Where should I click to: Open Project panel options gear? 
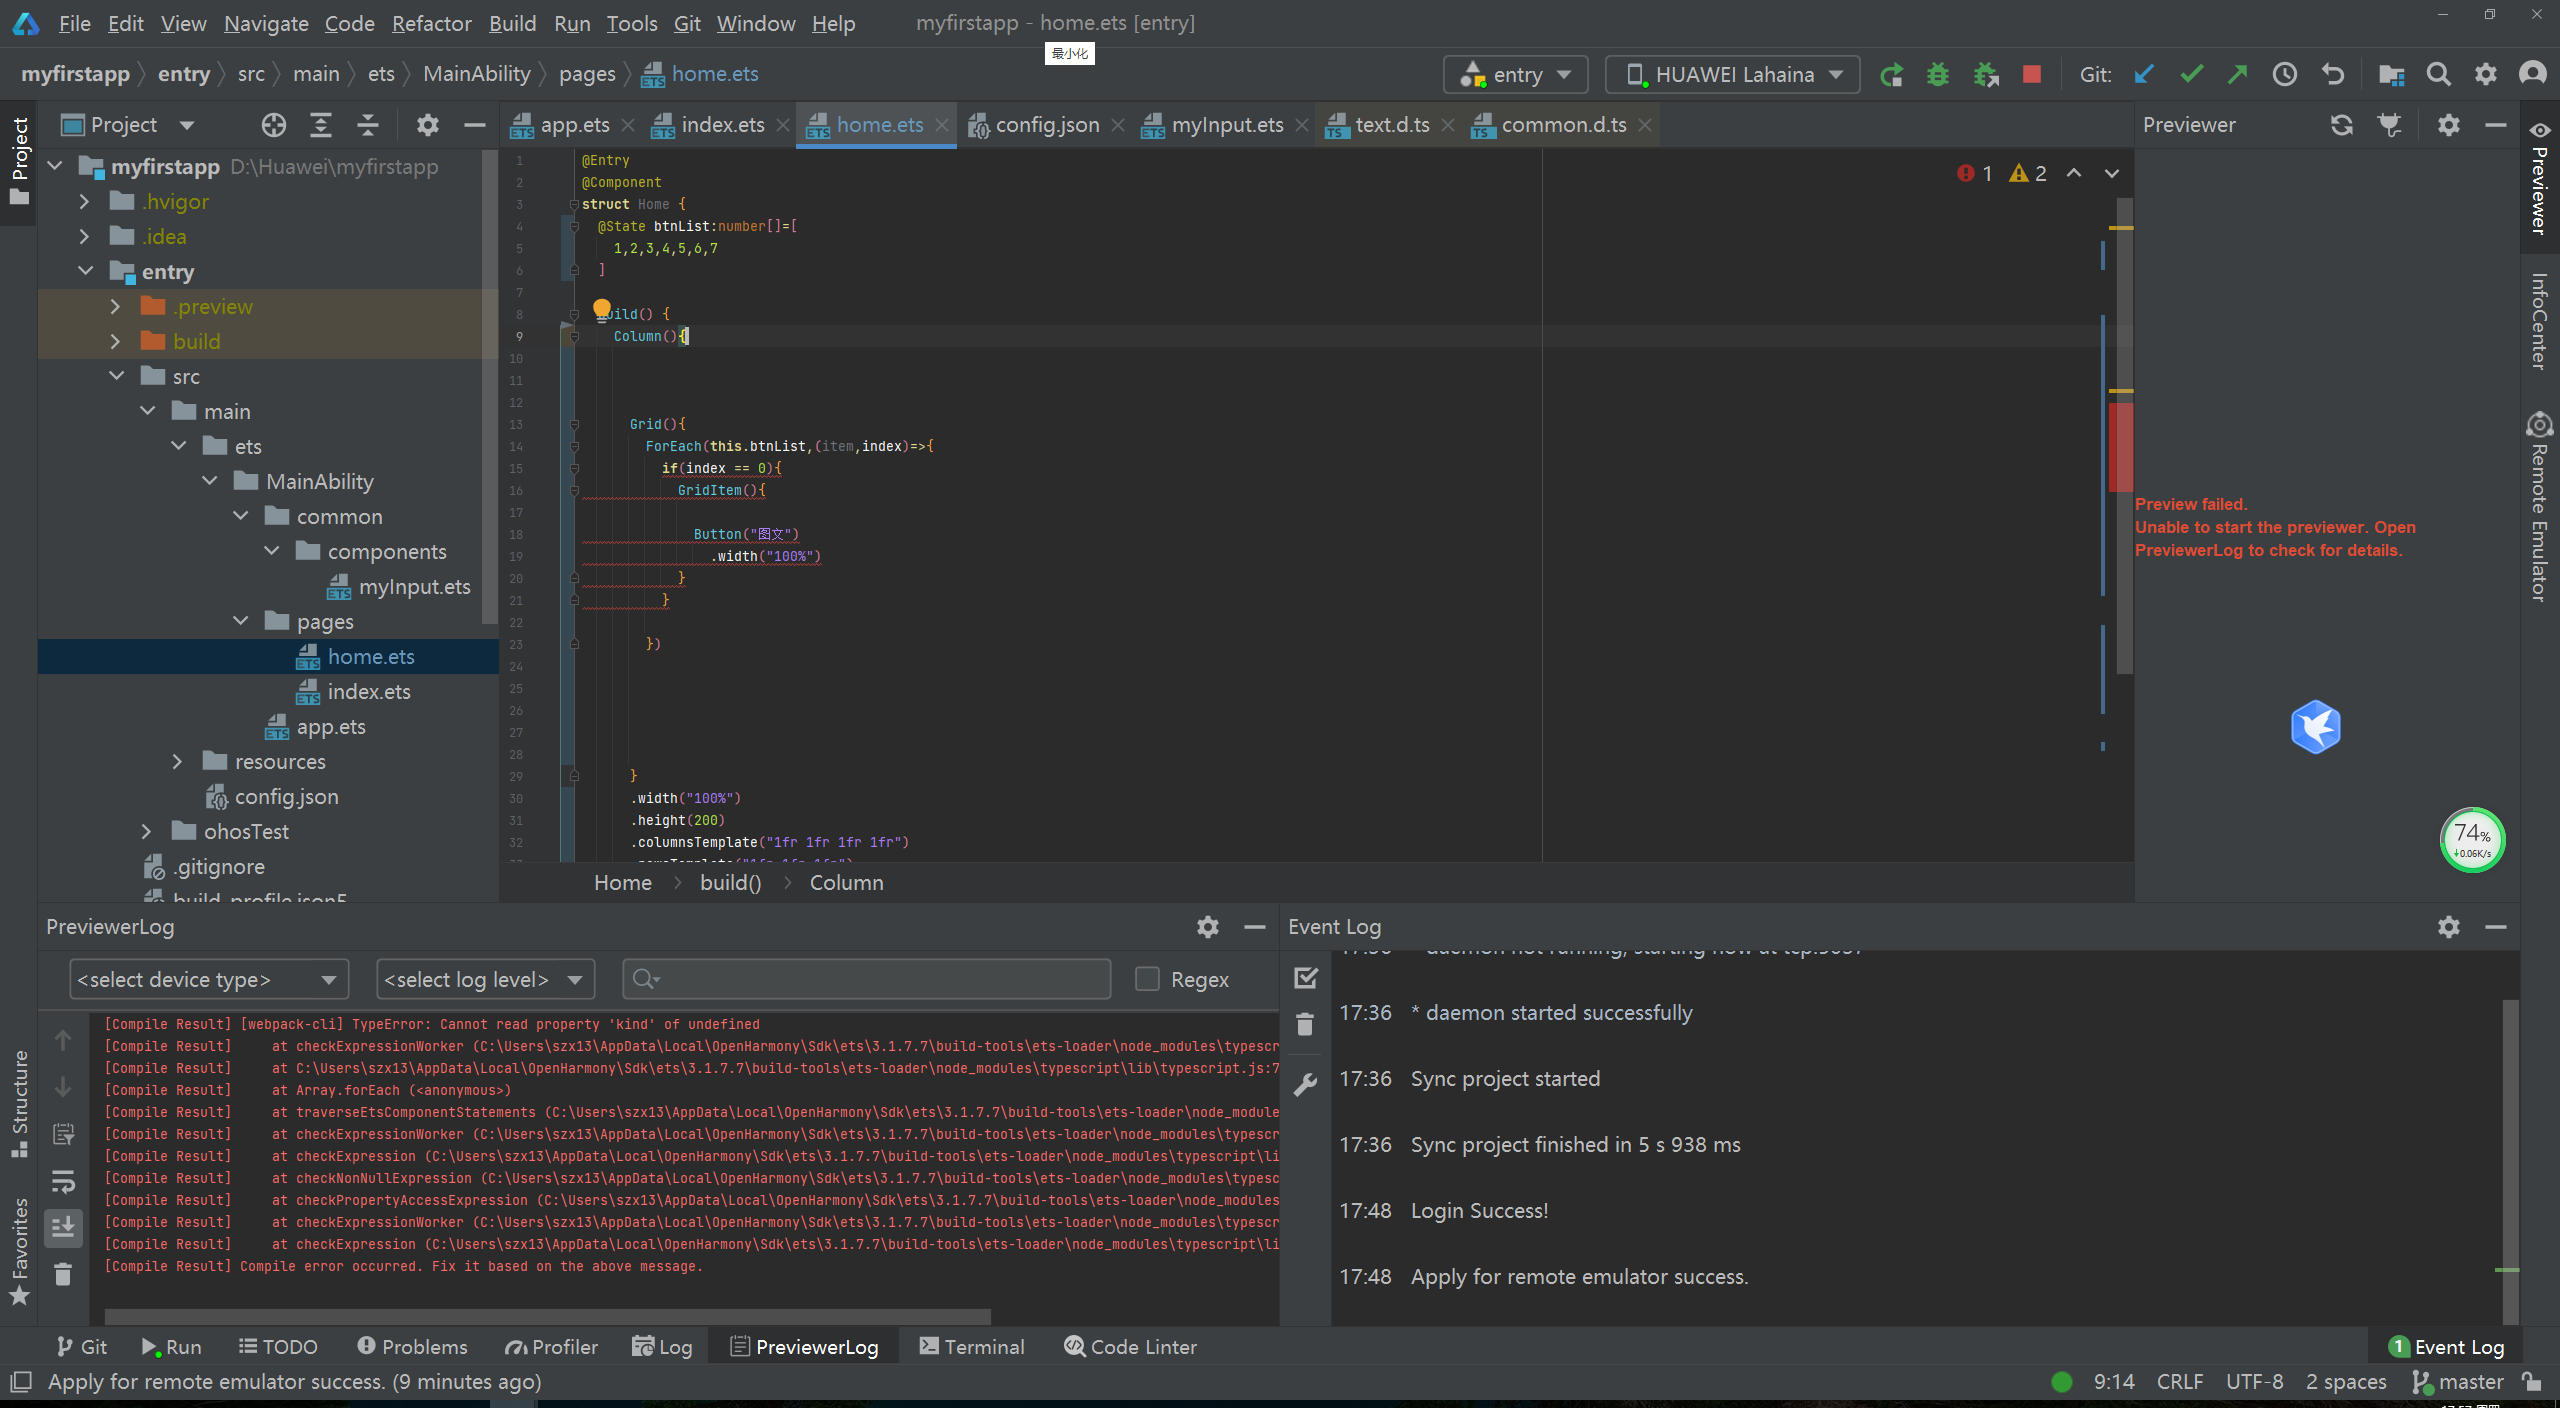[x=428, y=125]
